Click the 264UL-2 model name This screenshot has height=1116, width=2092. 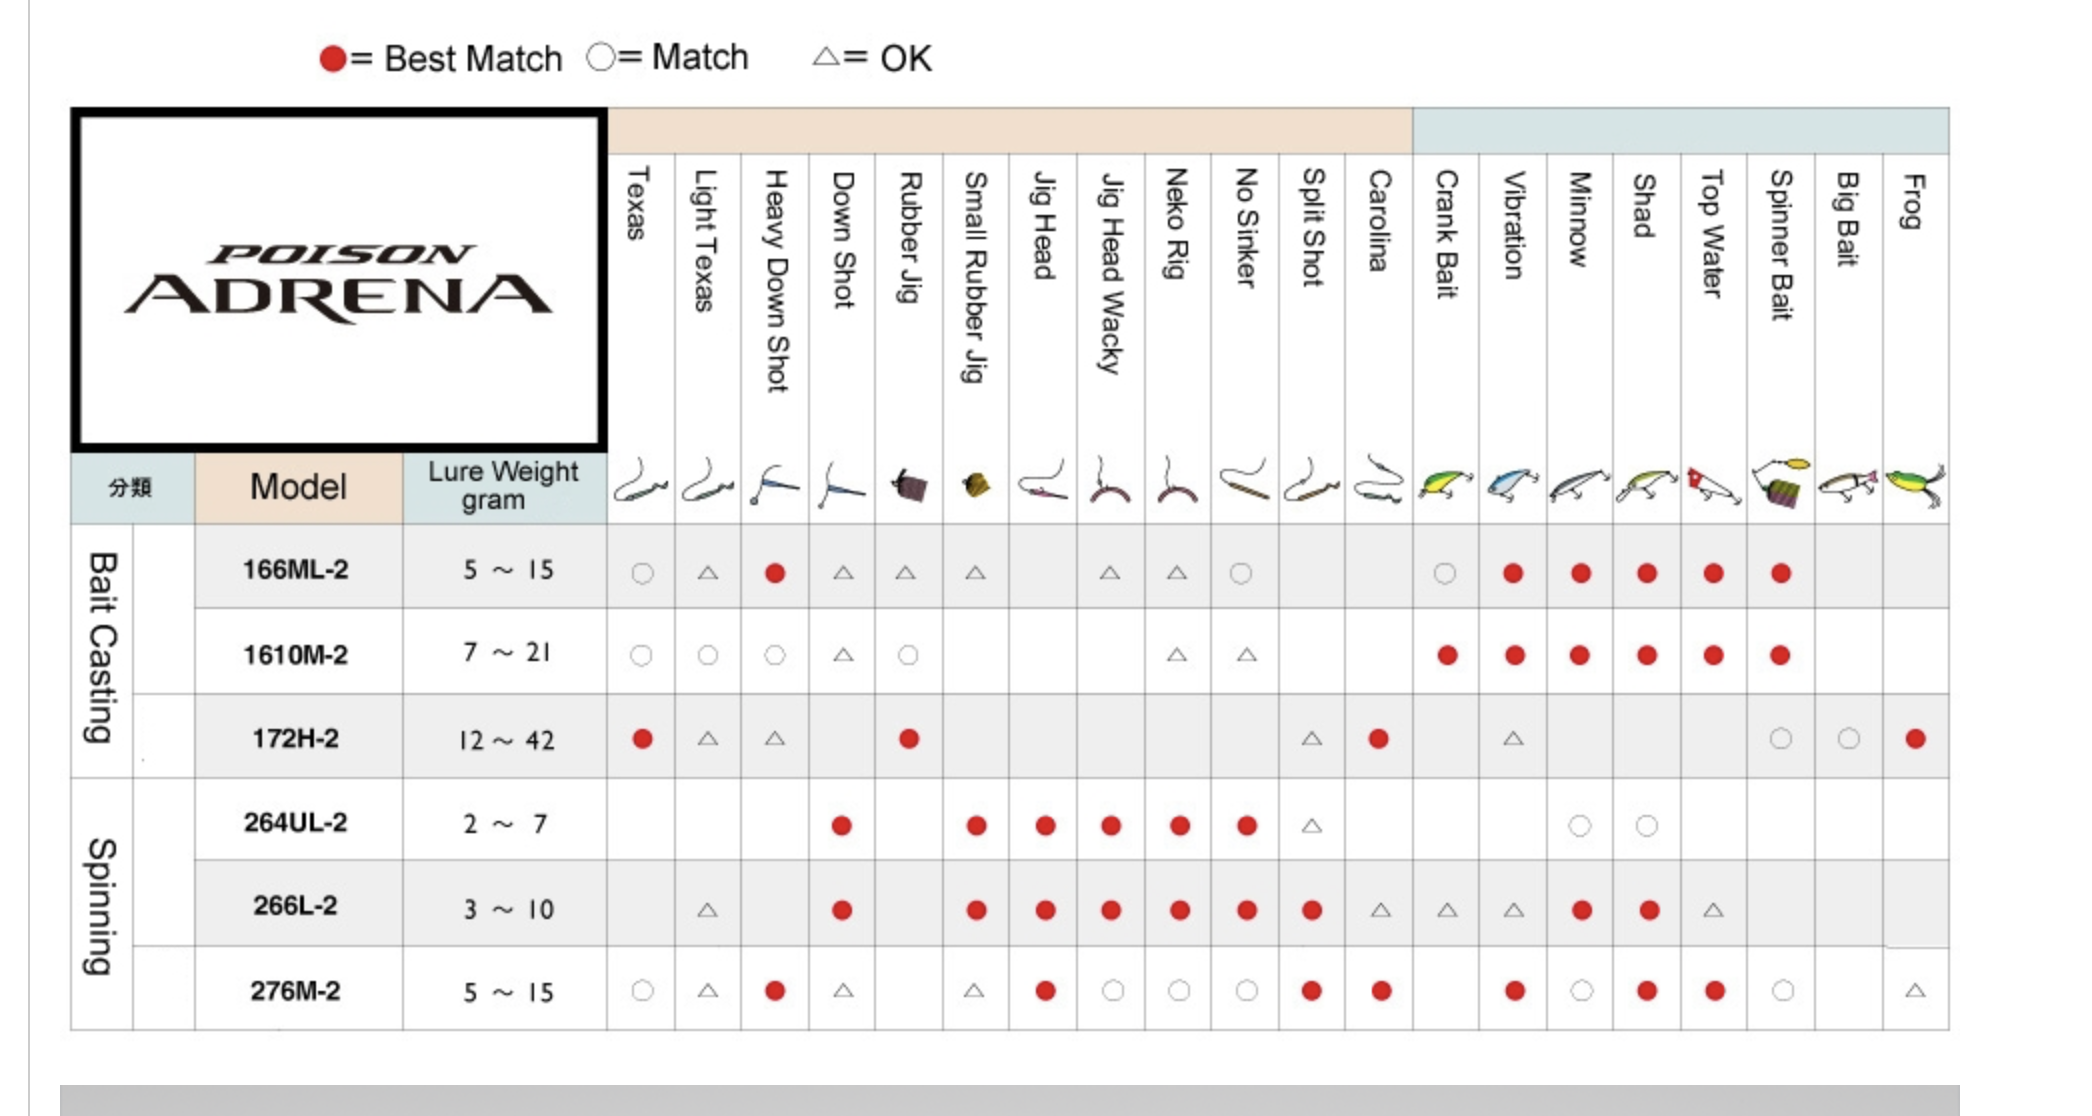coord(296,823)
